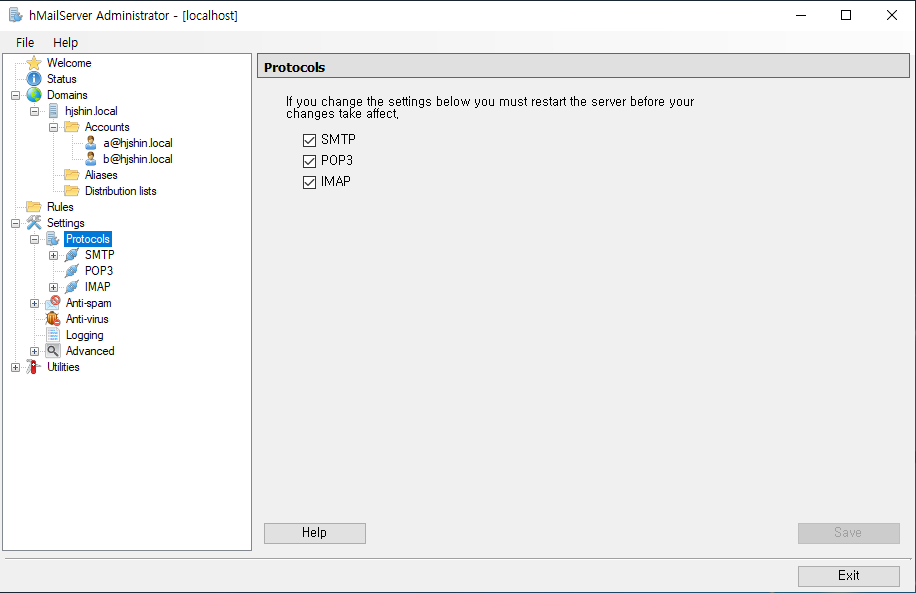
Task: Uncheck the POP3 protocol checkbox
Action: (x=310, y=161)
